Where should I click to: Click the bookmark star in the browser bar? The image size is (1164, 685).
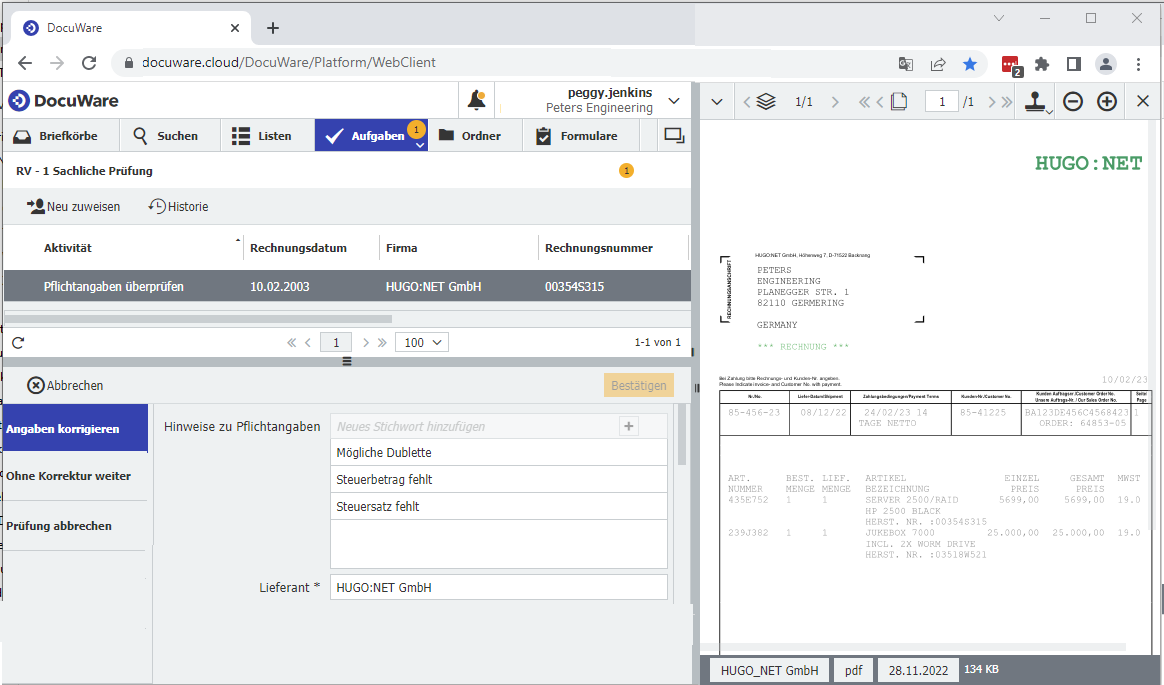(x=970, y=63)
